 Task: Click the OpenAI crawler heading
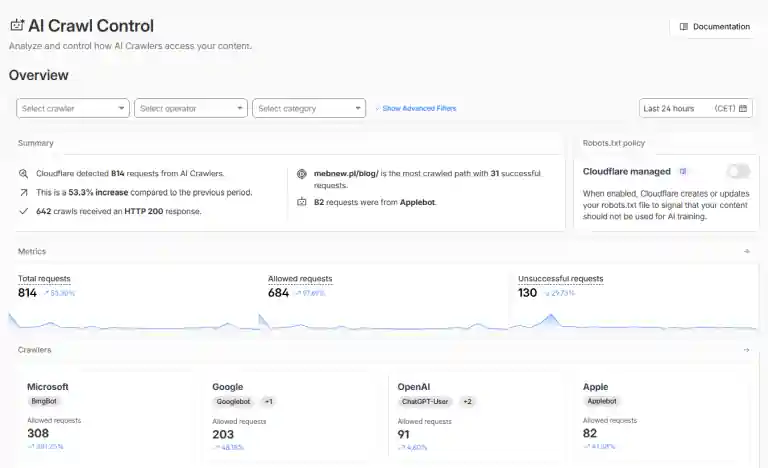413,387
